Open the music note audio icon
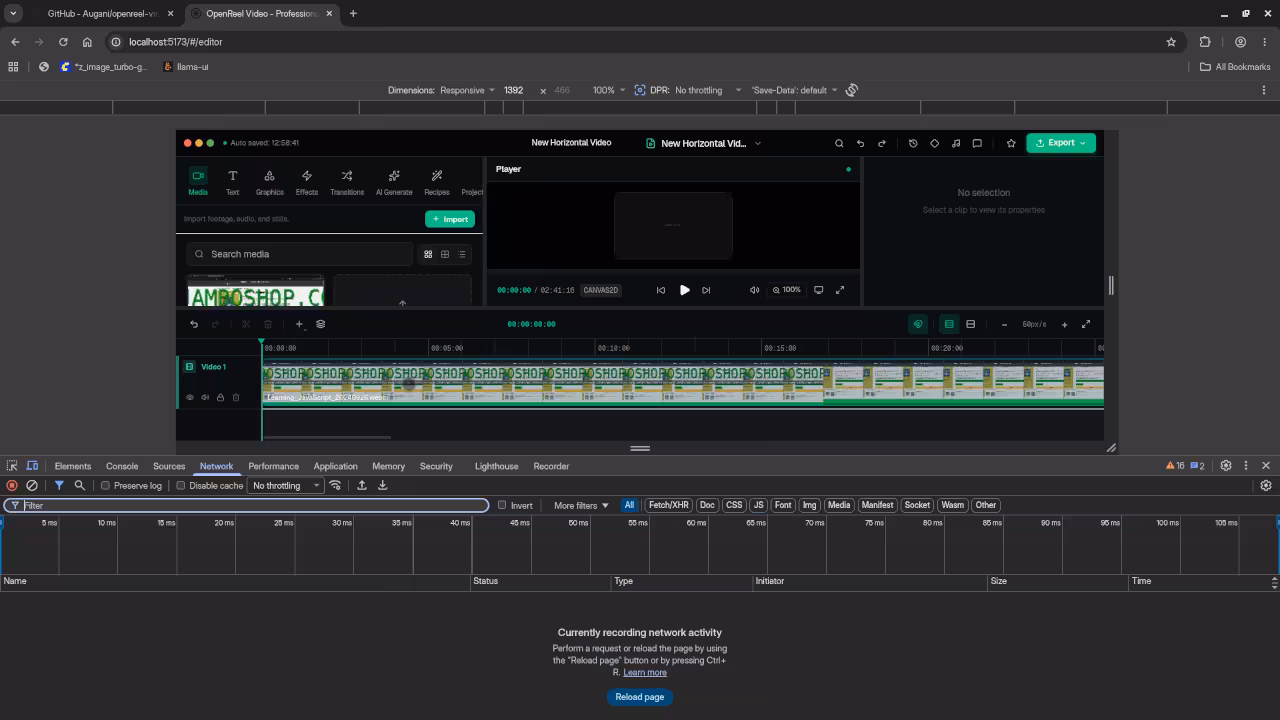 point(956,143)
